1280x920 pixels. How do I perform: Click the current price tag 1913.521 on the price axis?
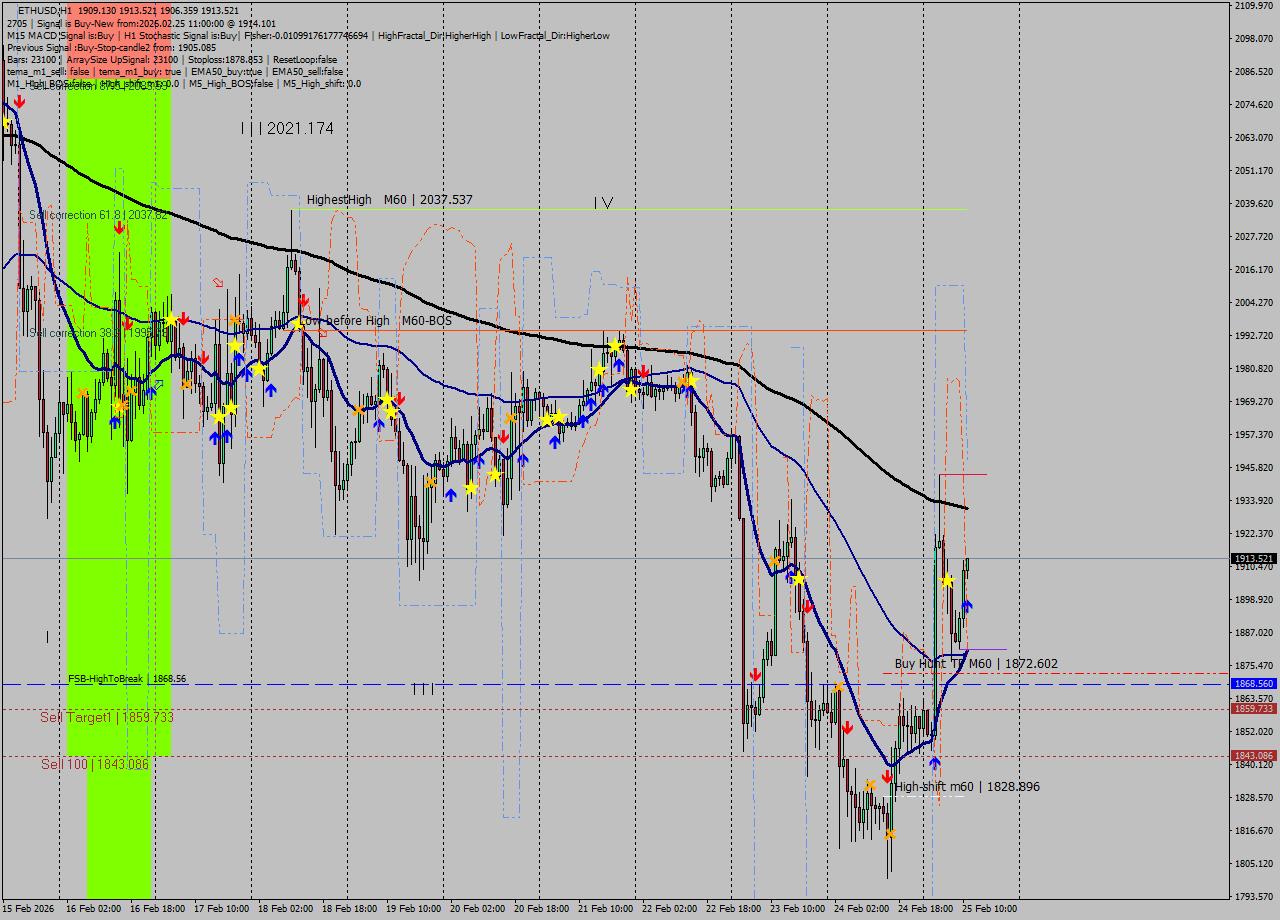click(1253, 559)
